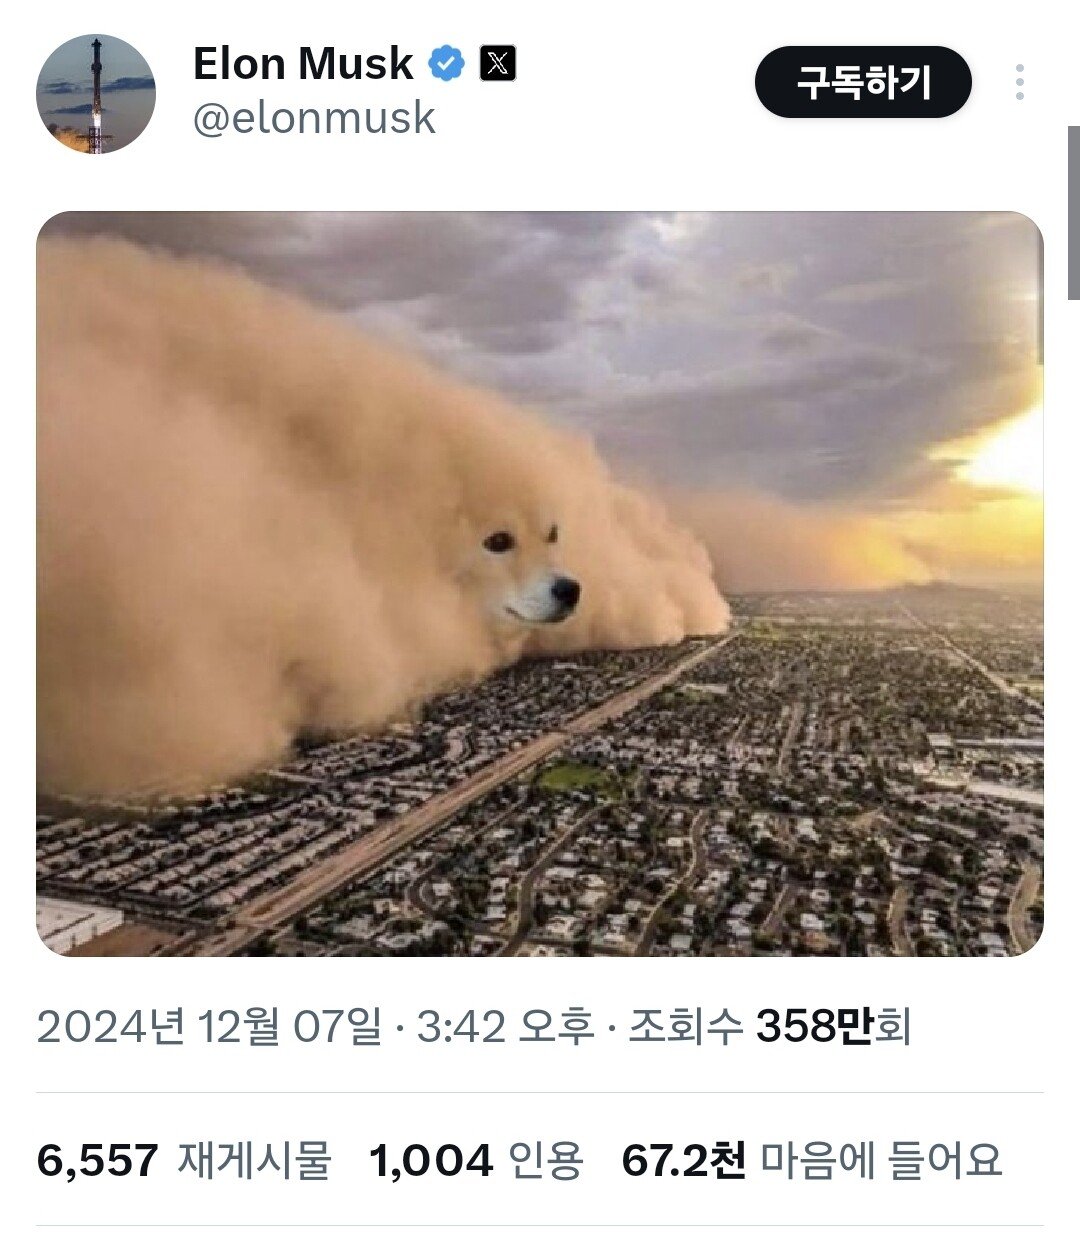Click the 2024년 12월 07일 date
This screenshot has height=1242, width=1080.
pyautogui.click(x=210, y=1026)
